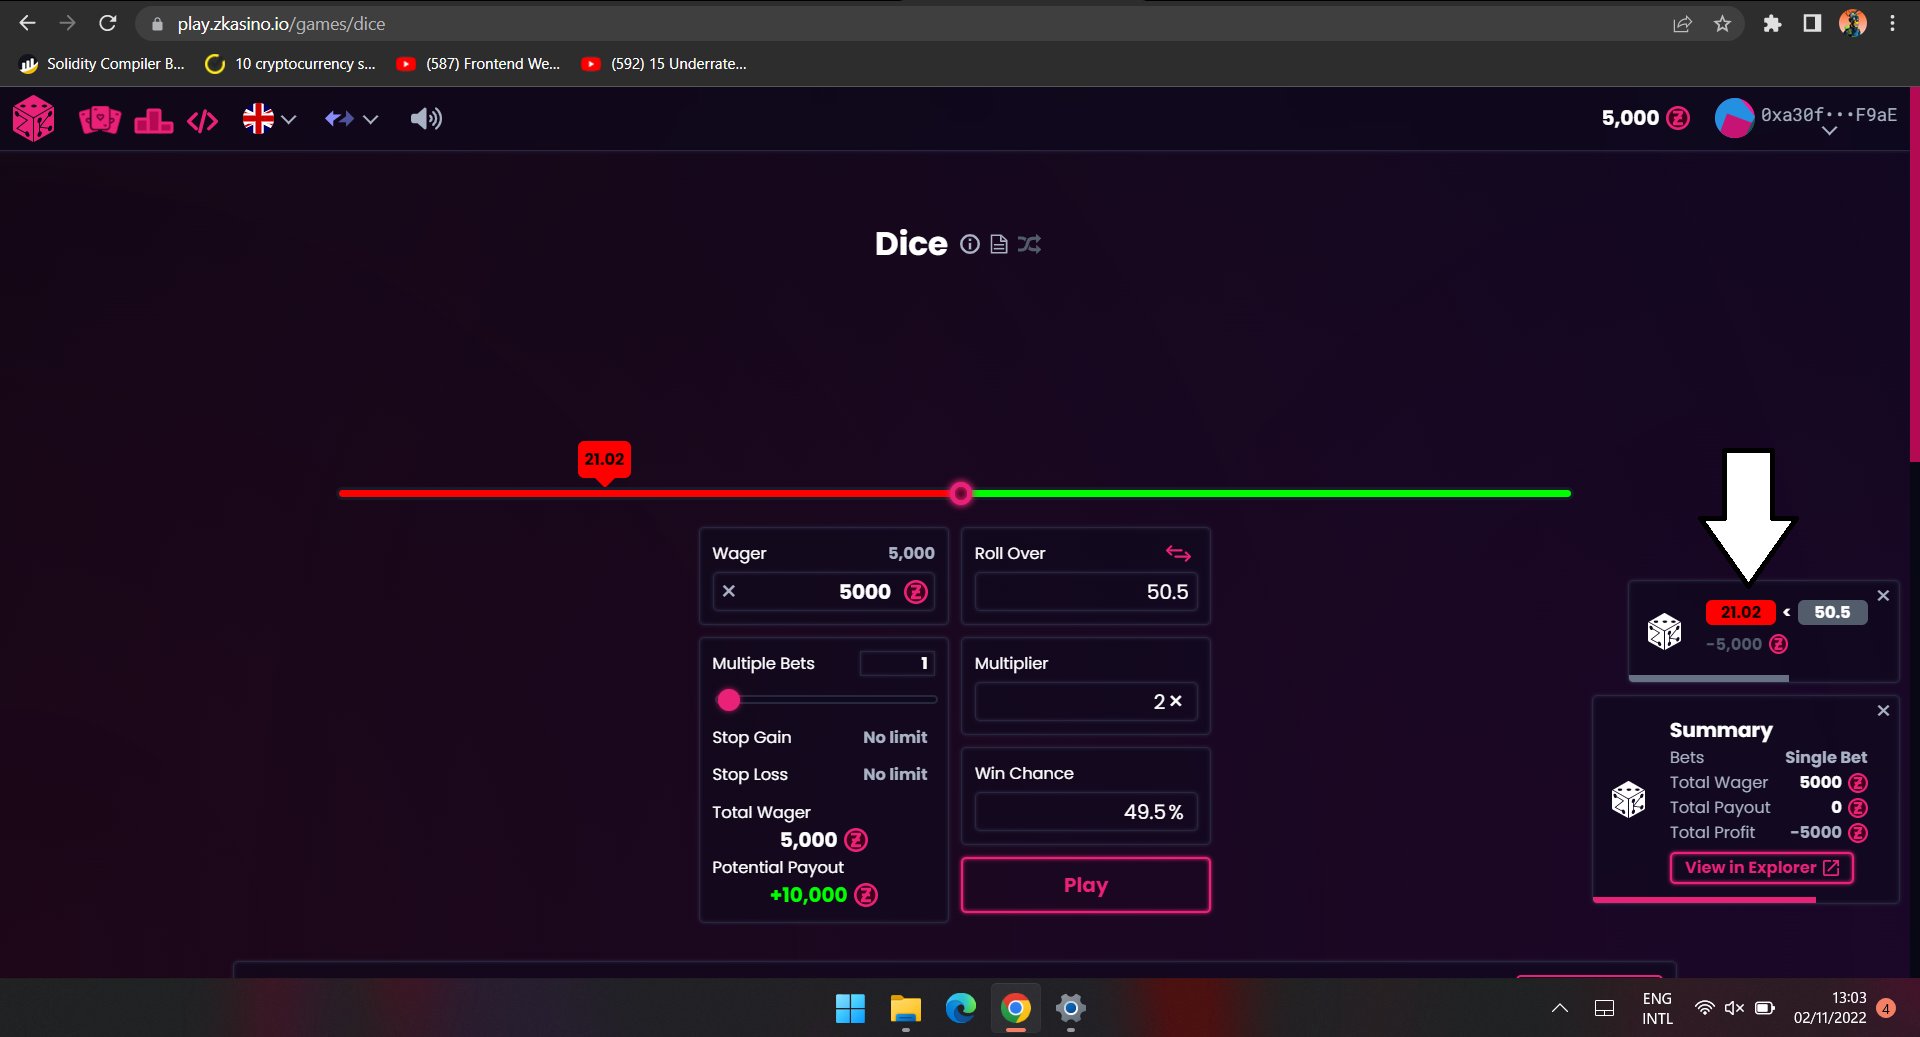Click the shuffle icon beside Dice title
The image size is (1920, 1037).
[1029, 244]
